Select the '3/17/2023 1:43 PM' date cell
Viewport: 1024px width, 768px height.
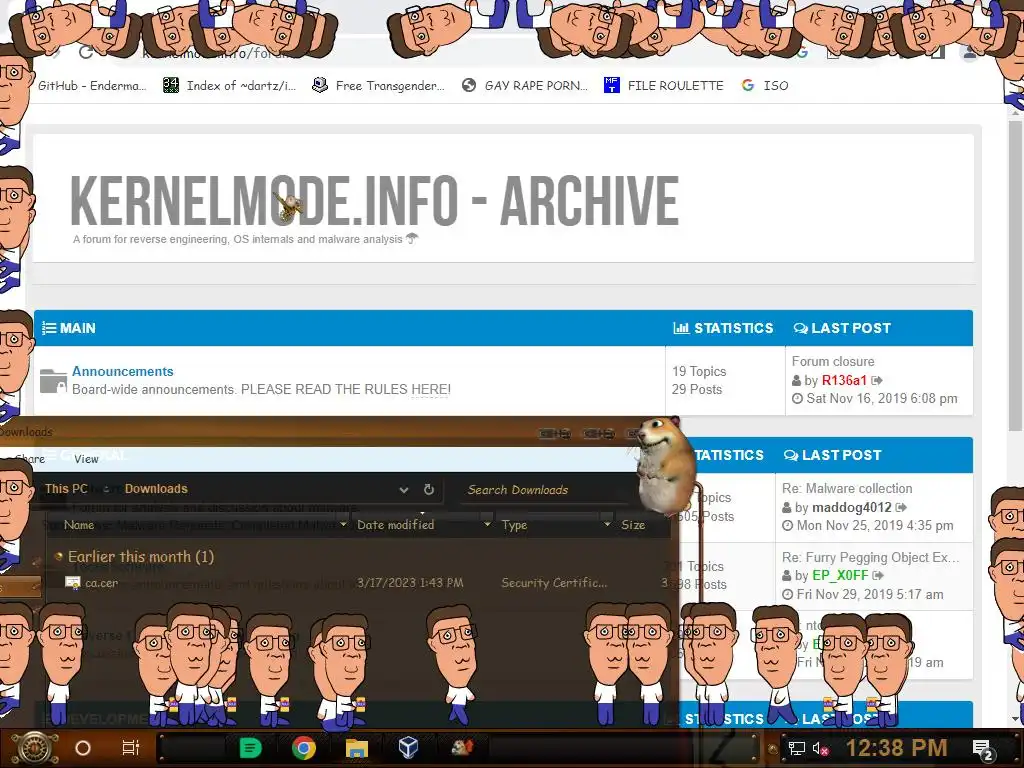pos(410,583)
